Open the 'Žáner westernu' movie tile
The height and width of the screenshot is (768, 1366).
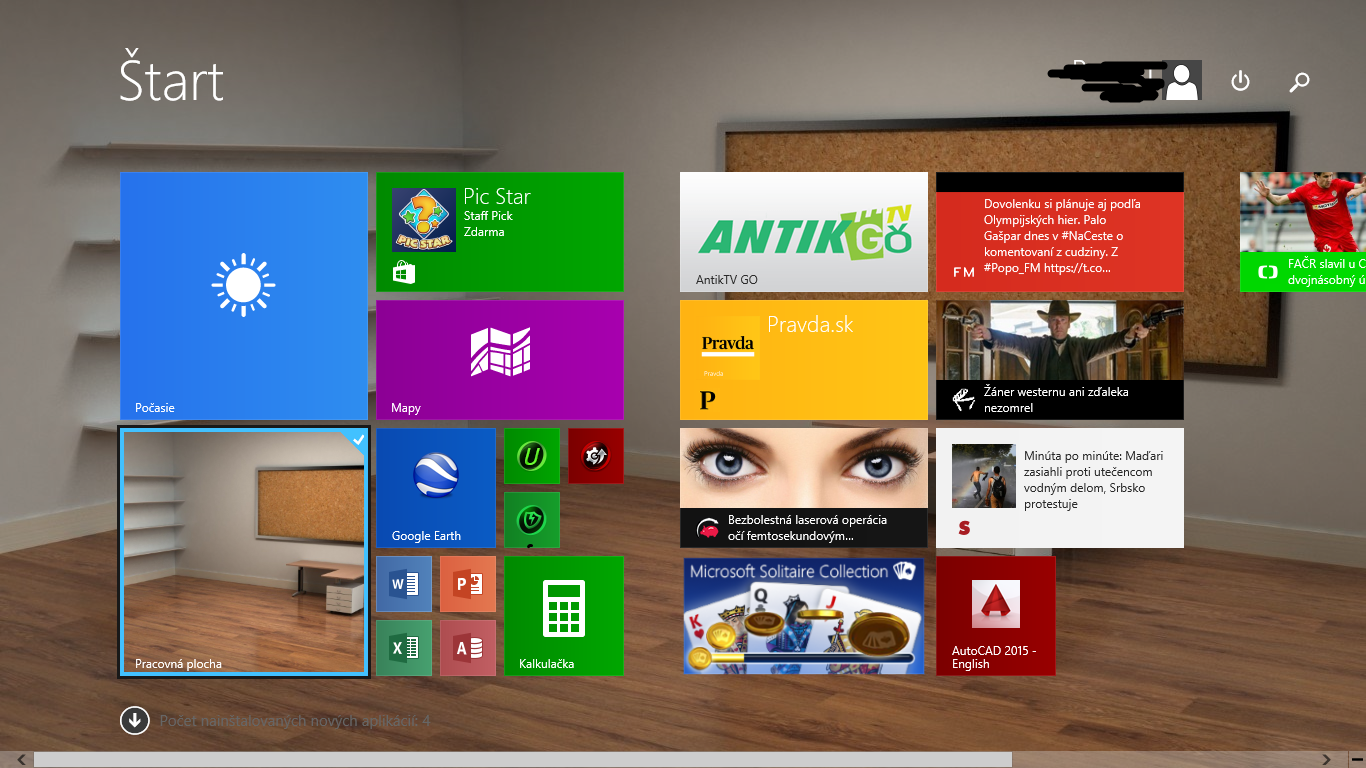tap(1060, 360)
